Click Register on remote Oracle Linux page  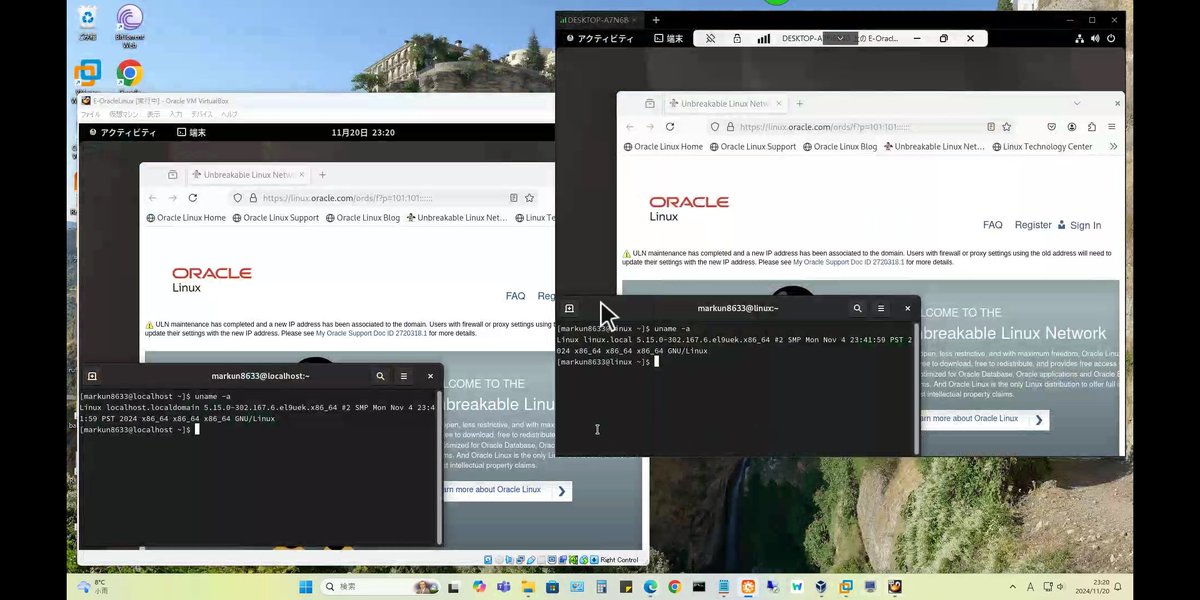(1033, 225)
